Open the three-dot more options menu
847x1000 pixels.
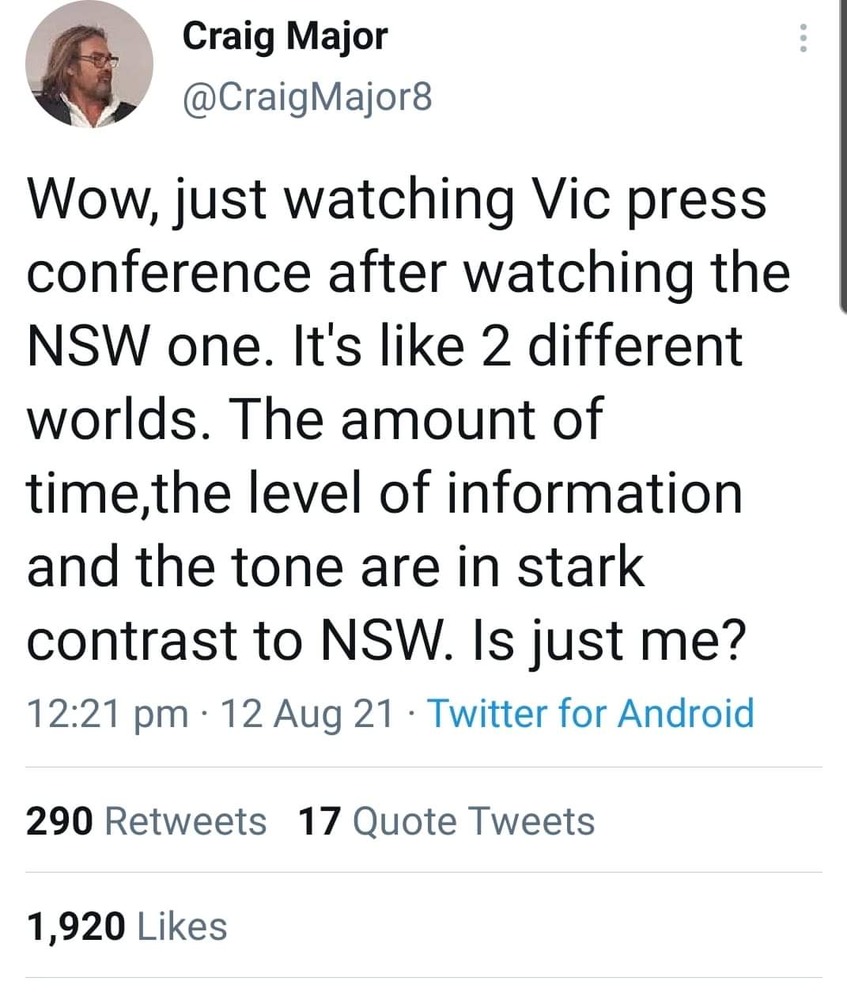coord(800,39)
